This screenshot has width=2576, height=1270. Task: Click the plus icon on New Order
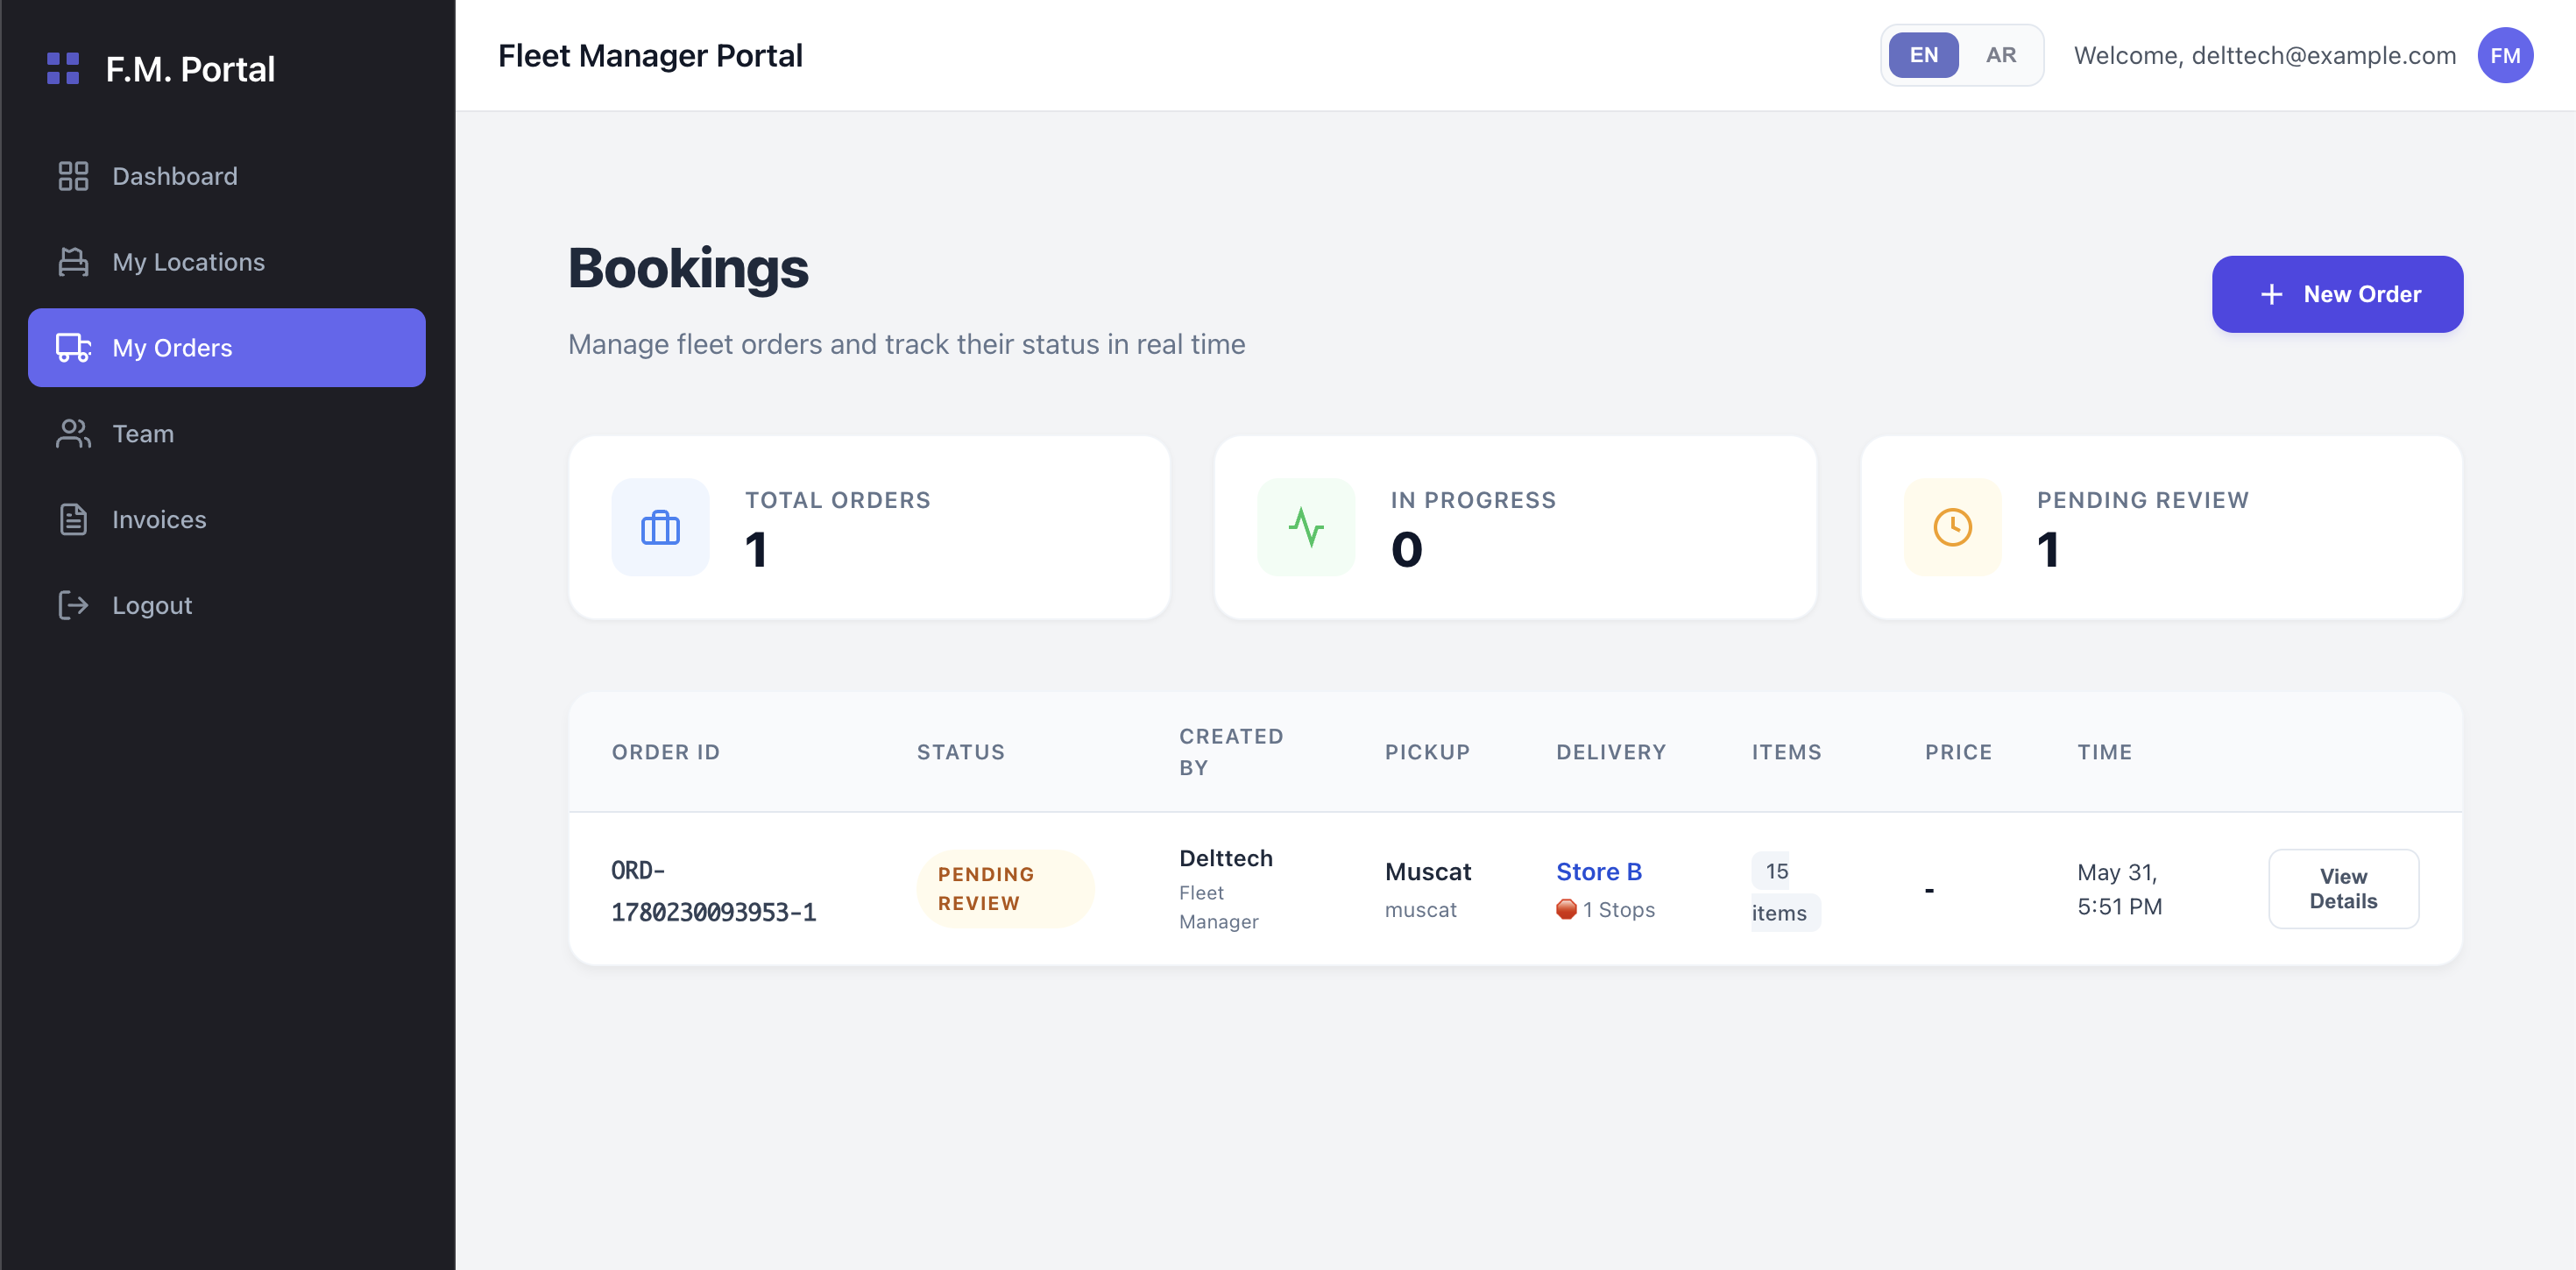pyautogui.click(x=2271, y=295)
